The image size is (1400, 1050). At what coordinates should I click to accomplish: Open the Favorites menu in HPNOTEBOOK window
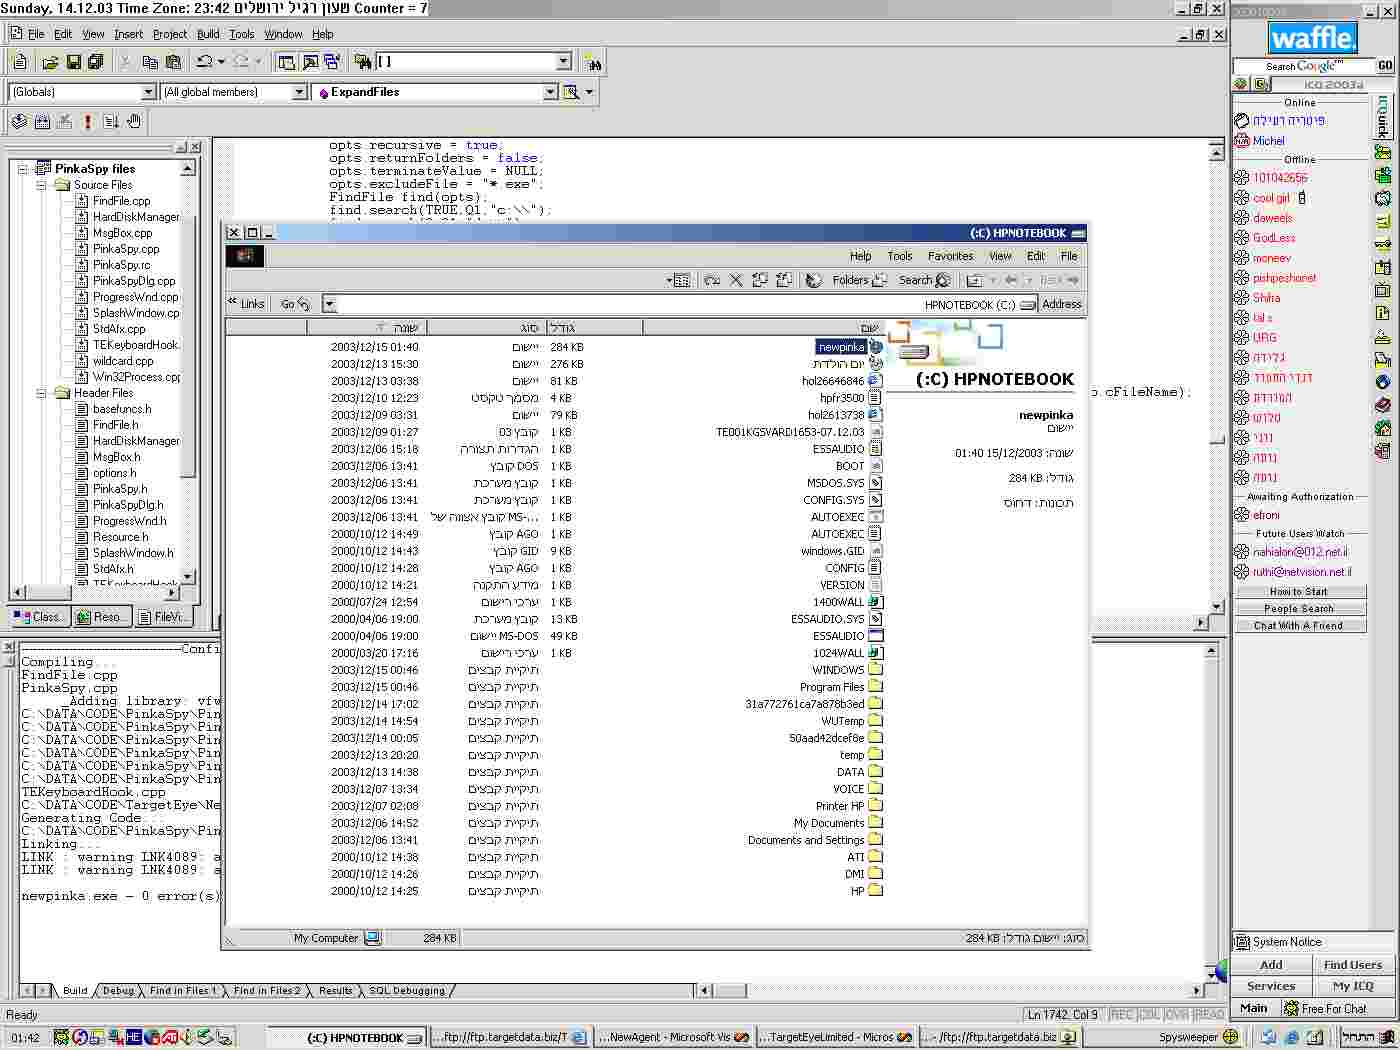tap(950, 256)
